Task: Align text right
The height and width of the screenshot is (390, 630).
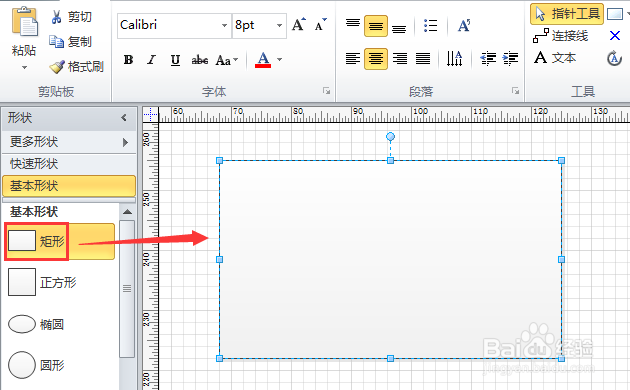Action: (400, 59)
